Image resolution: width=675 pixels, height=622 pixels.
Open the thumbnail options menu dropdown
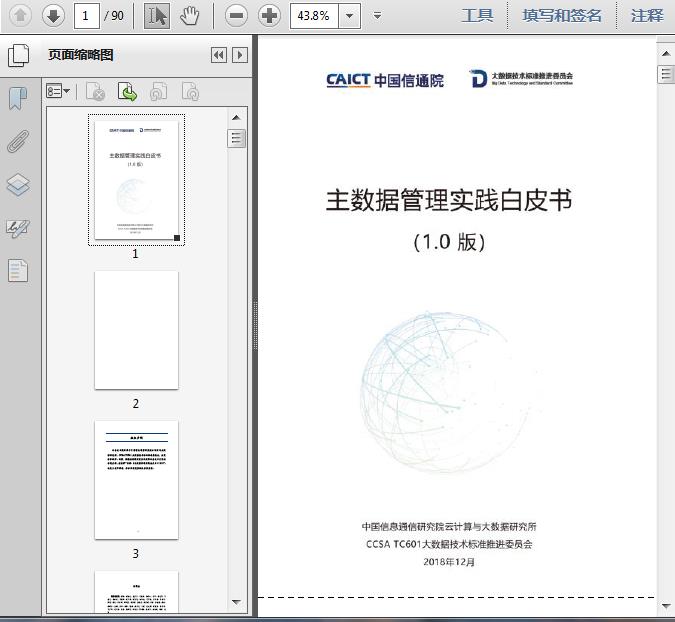click(x=58, y=91)
